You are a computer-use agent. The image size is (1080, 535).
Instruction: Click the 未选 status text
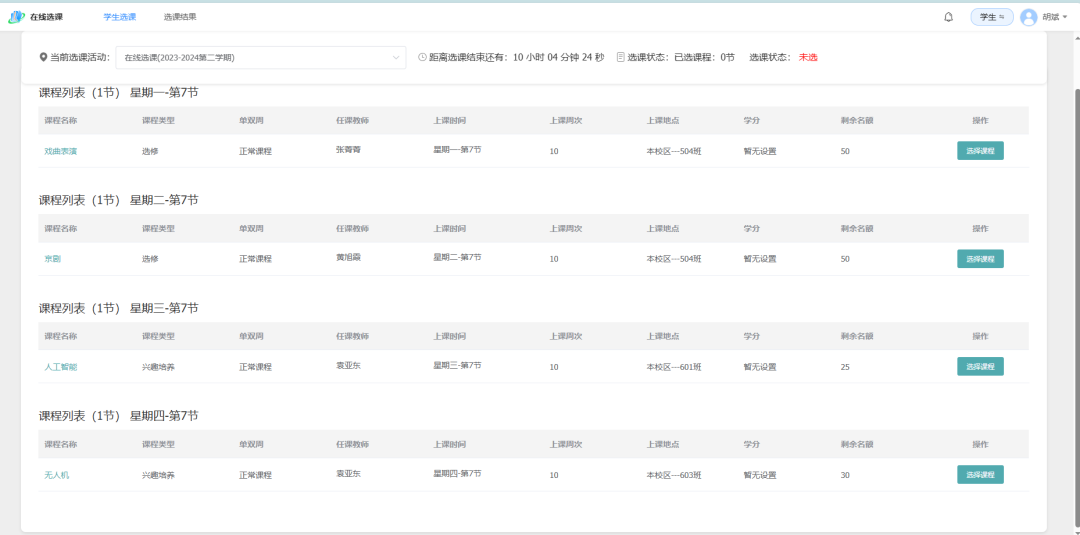point(808,58)
